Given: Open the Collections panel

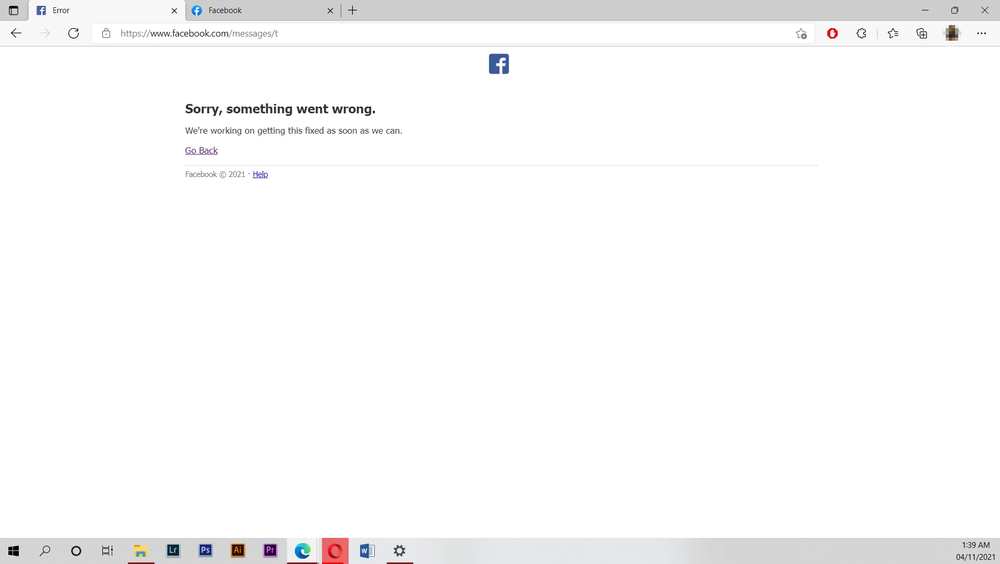Looking at the screenshot, I should [922, 33].
